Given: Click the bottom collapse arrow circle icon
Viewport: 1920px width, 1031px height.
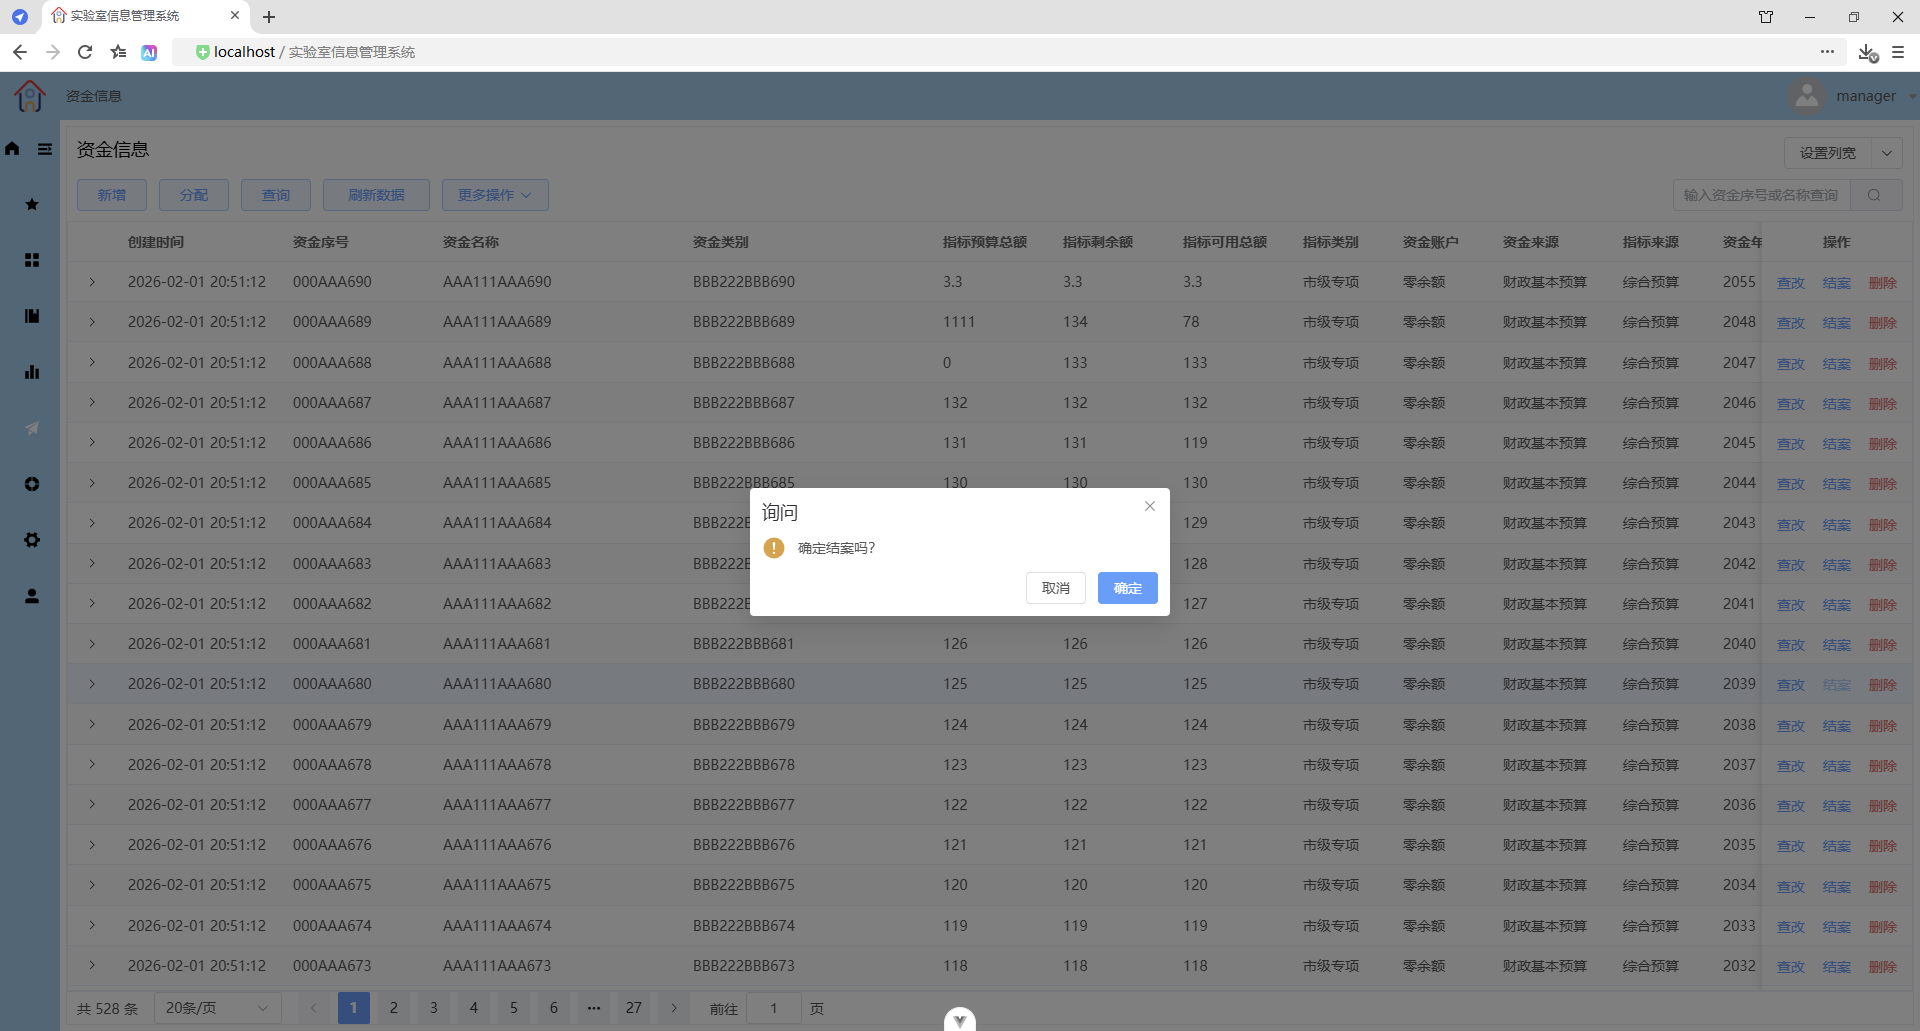Looking at the screenshot, I should click(960, 1019).
